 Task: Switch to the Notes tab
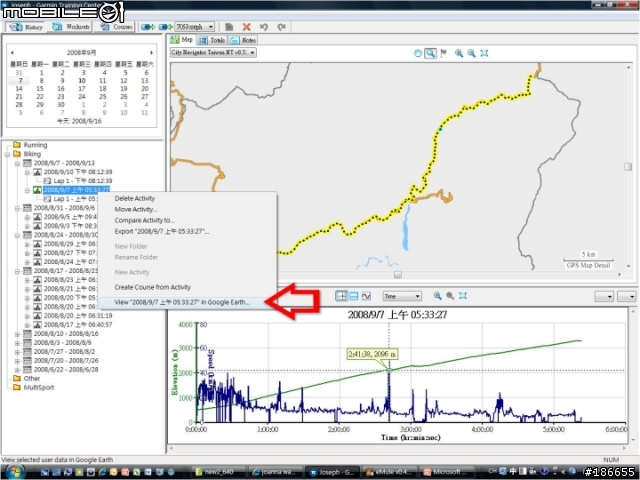242,40
